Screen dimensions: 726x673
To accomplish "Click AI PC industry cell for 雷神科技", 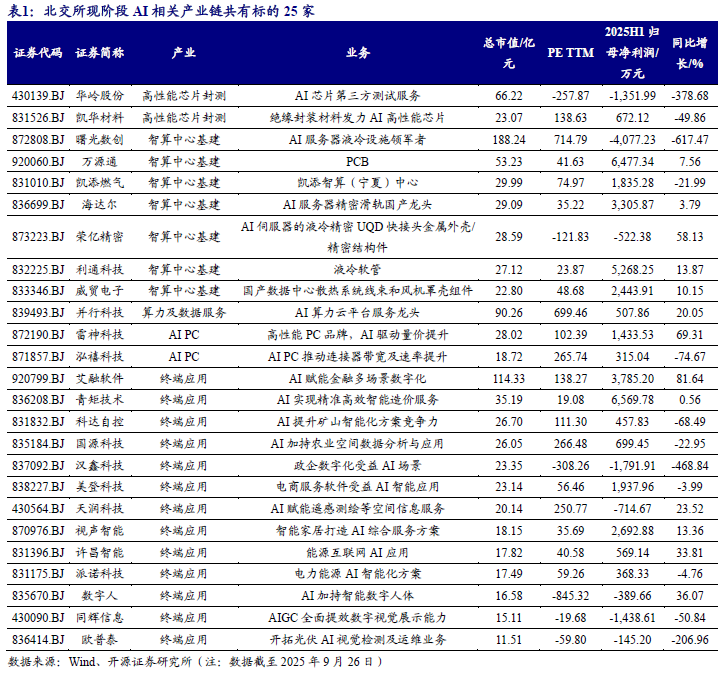I will pyautogui.click(x=184, y=335).
